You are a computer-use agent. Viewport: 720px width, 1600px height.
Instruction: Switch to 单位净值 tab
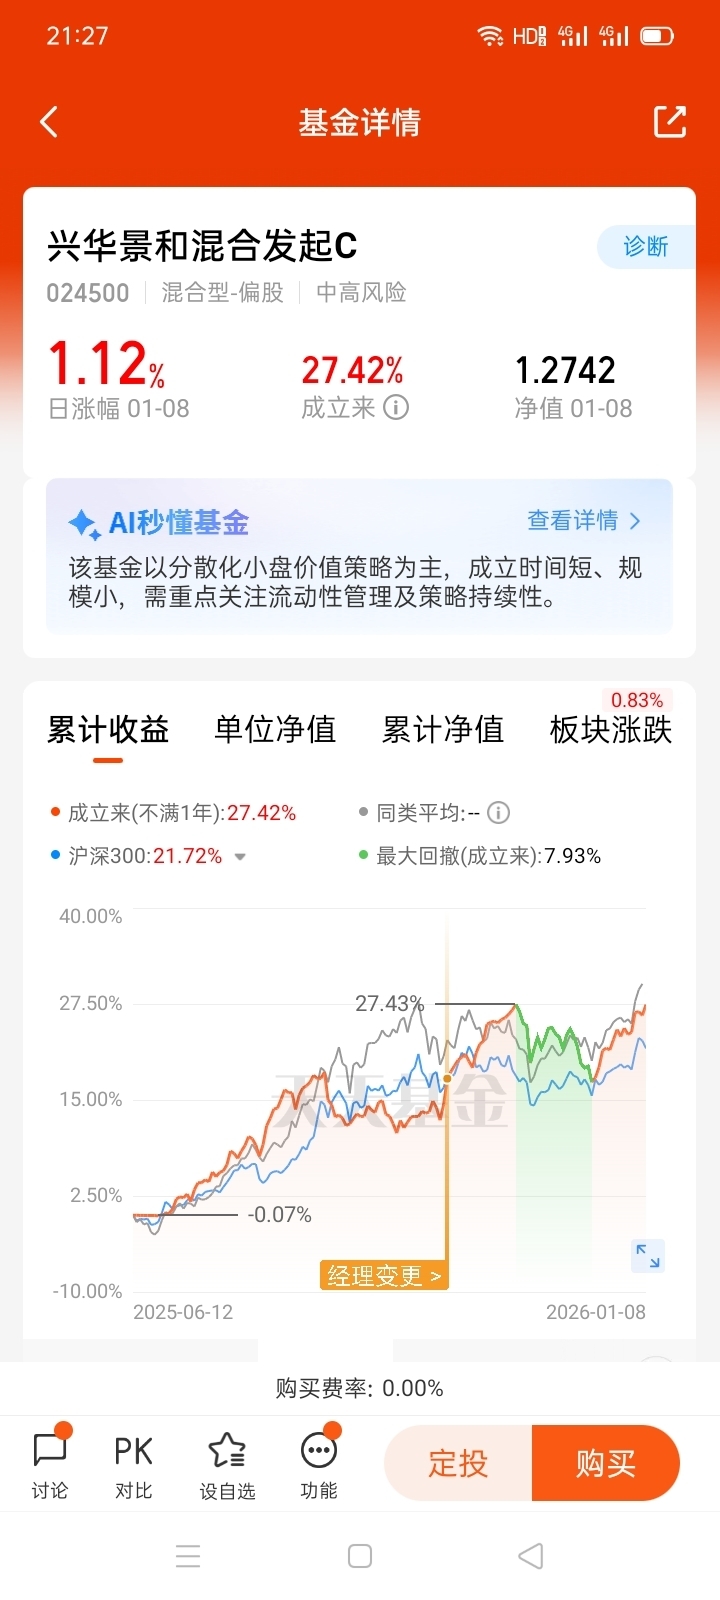tap(275, 730)
